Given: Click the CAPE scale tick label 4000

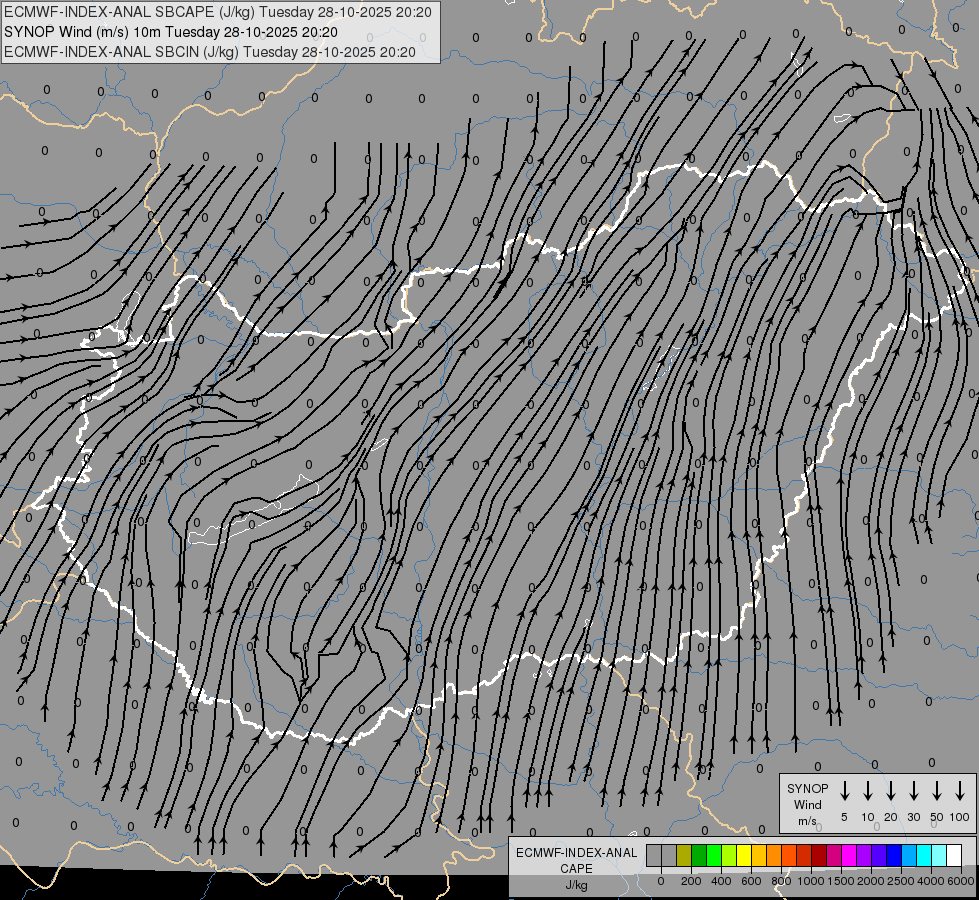Looking at the screenshot, I should [x=931, y=881].
